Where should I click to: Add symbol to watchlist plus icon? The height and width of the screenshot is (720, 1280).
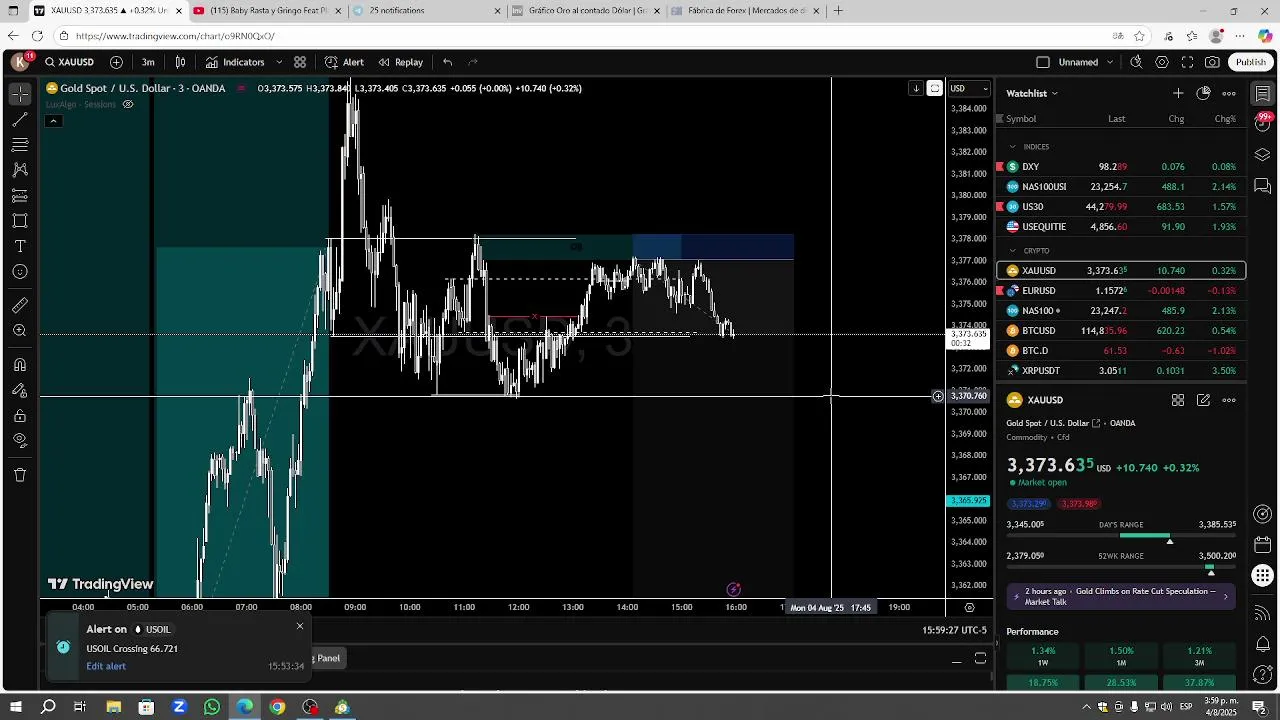point(1178,93)
